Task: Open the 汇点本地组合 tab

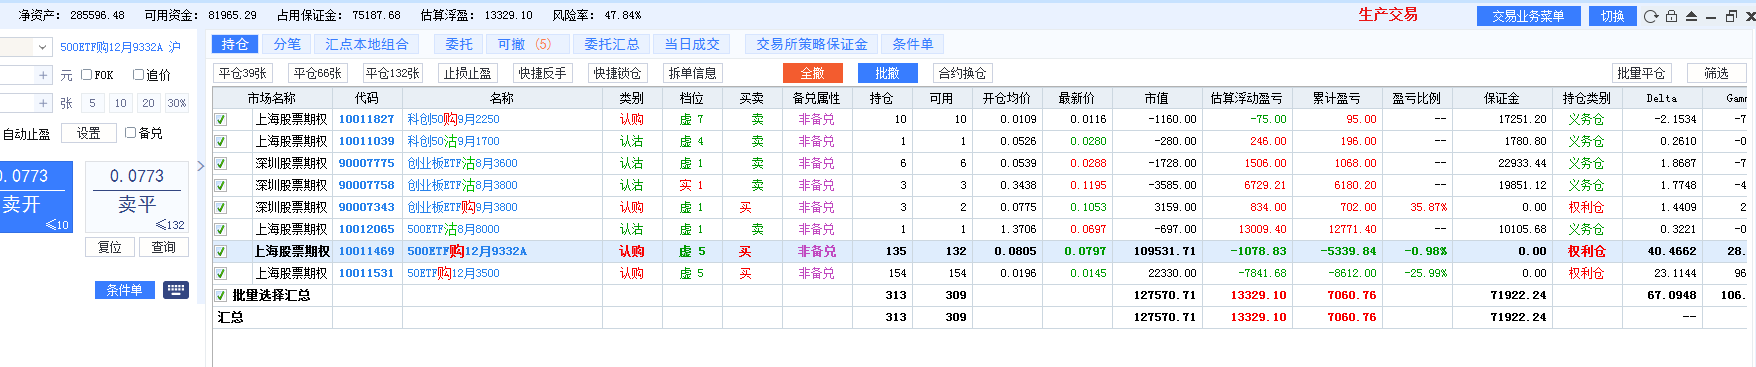Action: 367,44
